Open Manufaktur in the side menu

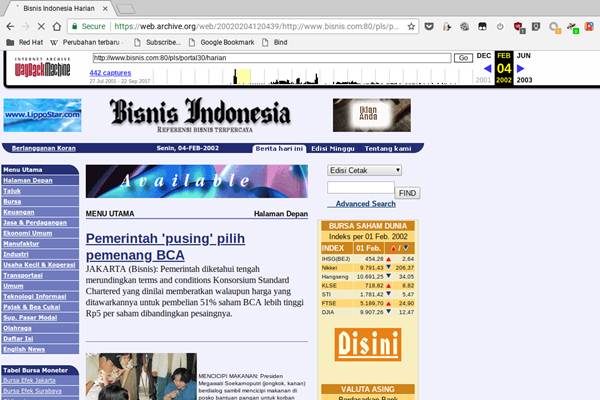click(x=21, y=243)
